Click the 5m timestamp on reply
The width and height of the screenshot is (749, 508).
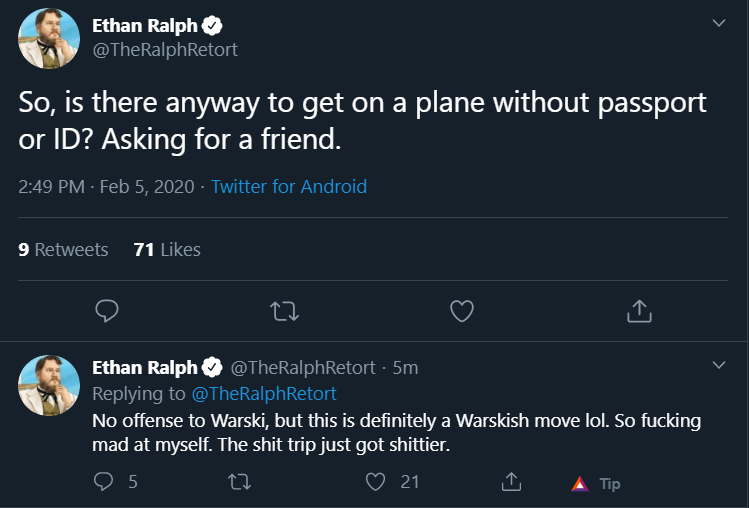pyautogui.click(x=405, y=368)
